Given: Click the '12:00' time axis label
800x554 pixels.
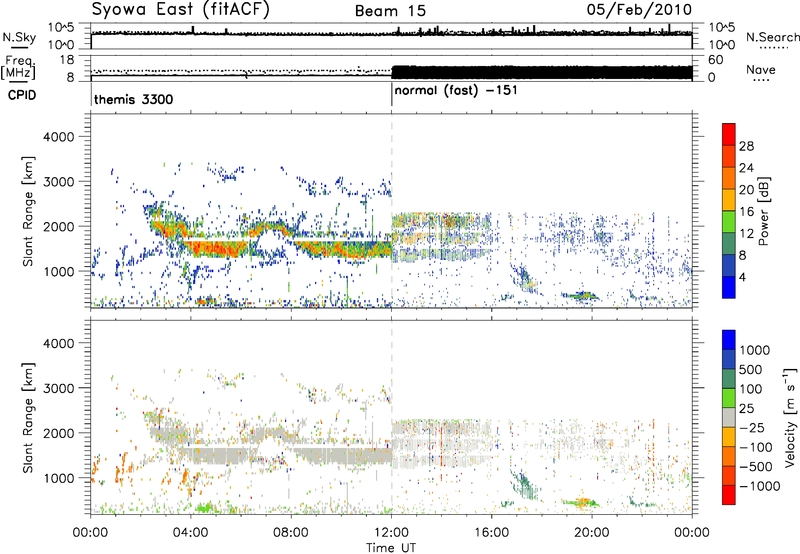Looking at the screenshot, I should pos(391,533).
